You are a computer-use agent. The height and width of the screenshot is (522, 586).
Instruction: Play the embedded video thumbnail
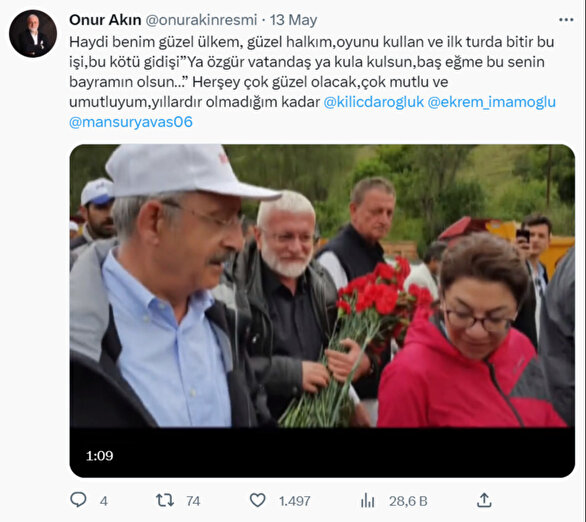[322, 311]
